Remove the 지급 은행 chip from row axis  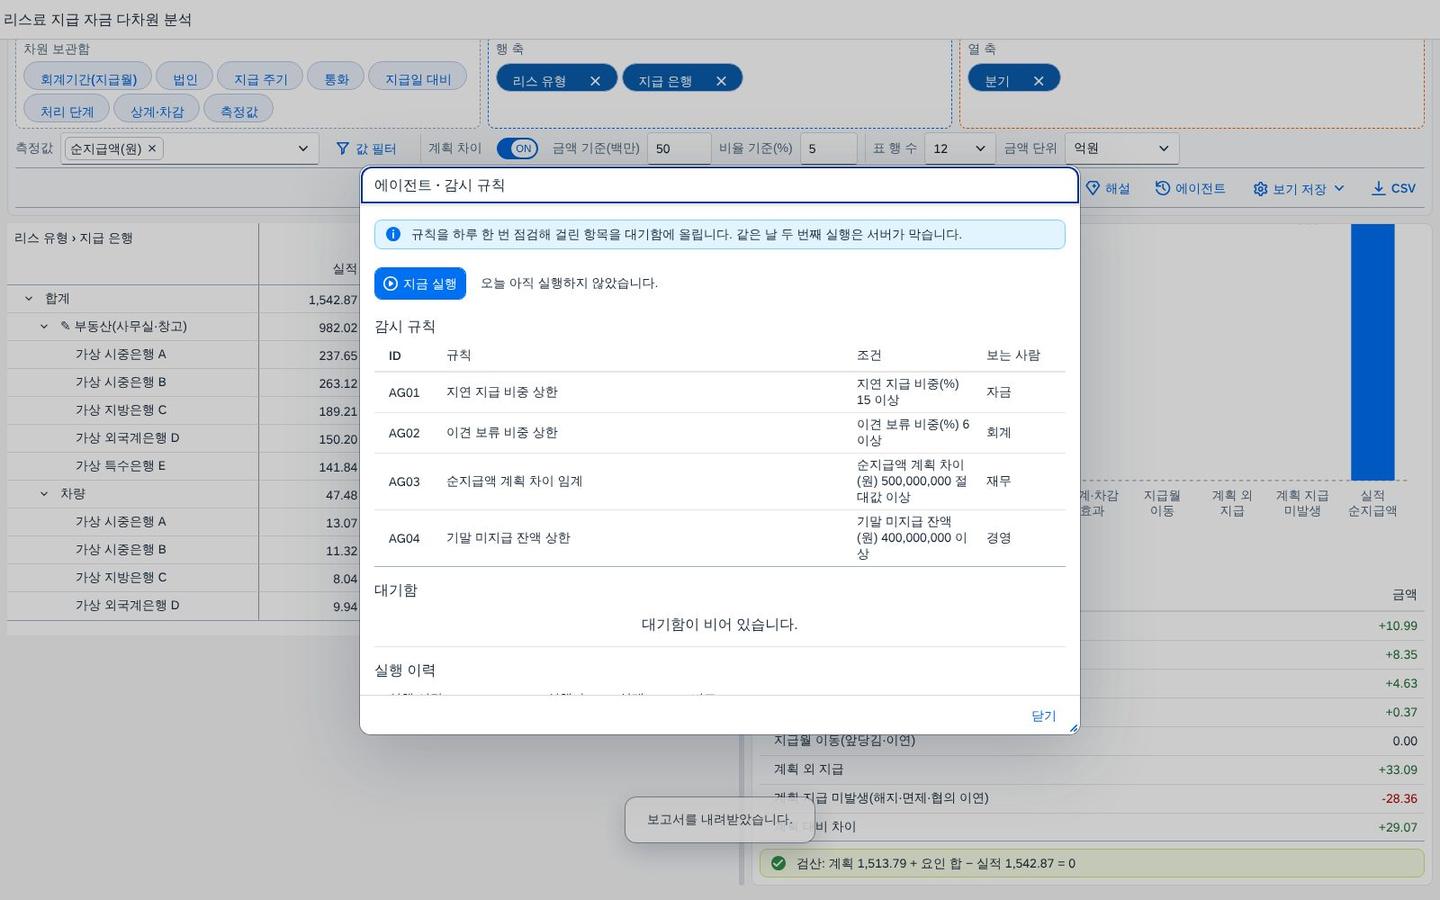pos(721,81)
